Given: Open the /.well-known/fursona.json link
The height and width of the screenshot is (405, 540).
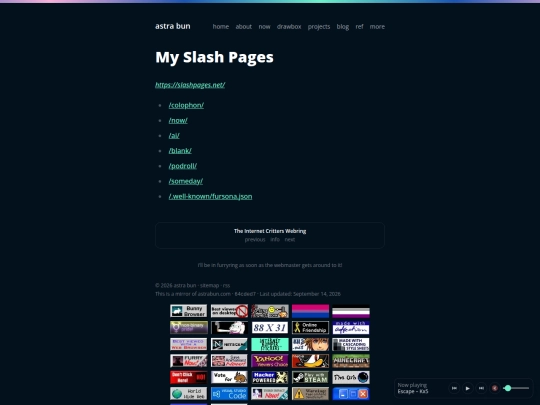Looking at the screenshot, I should (210, 196).
